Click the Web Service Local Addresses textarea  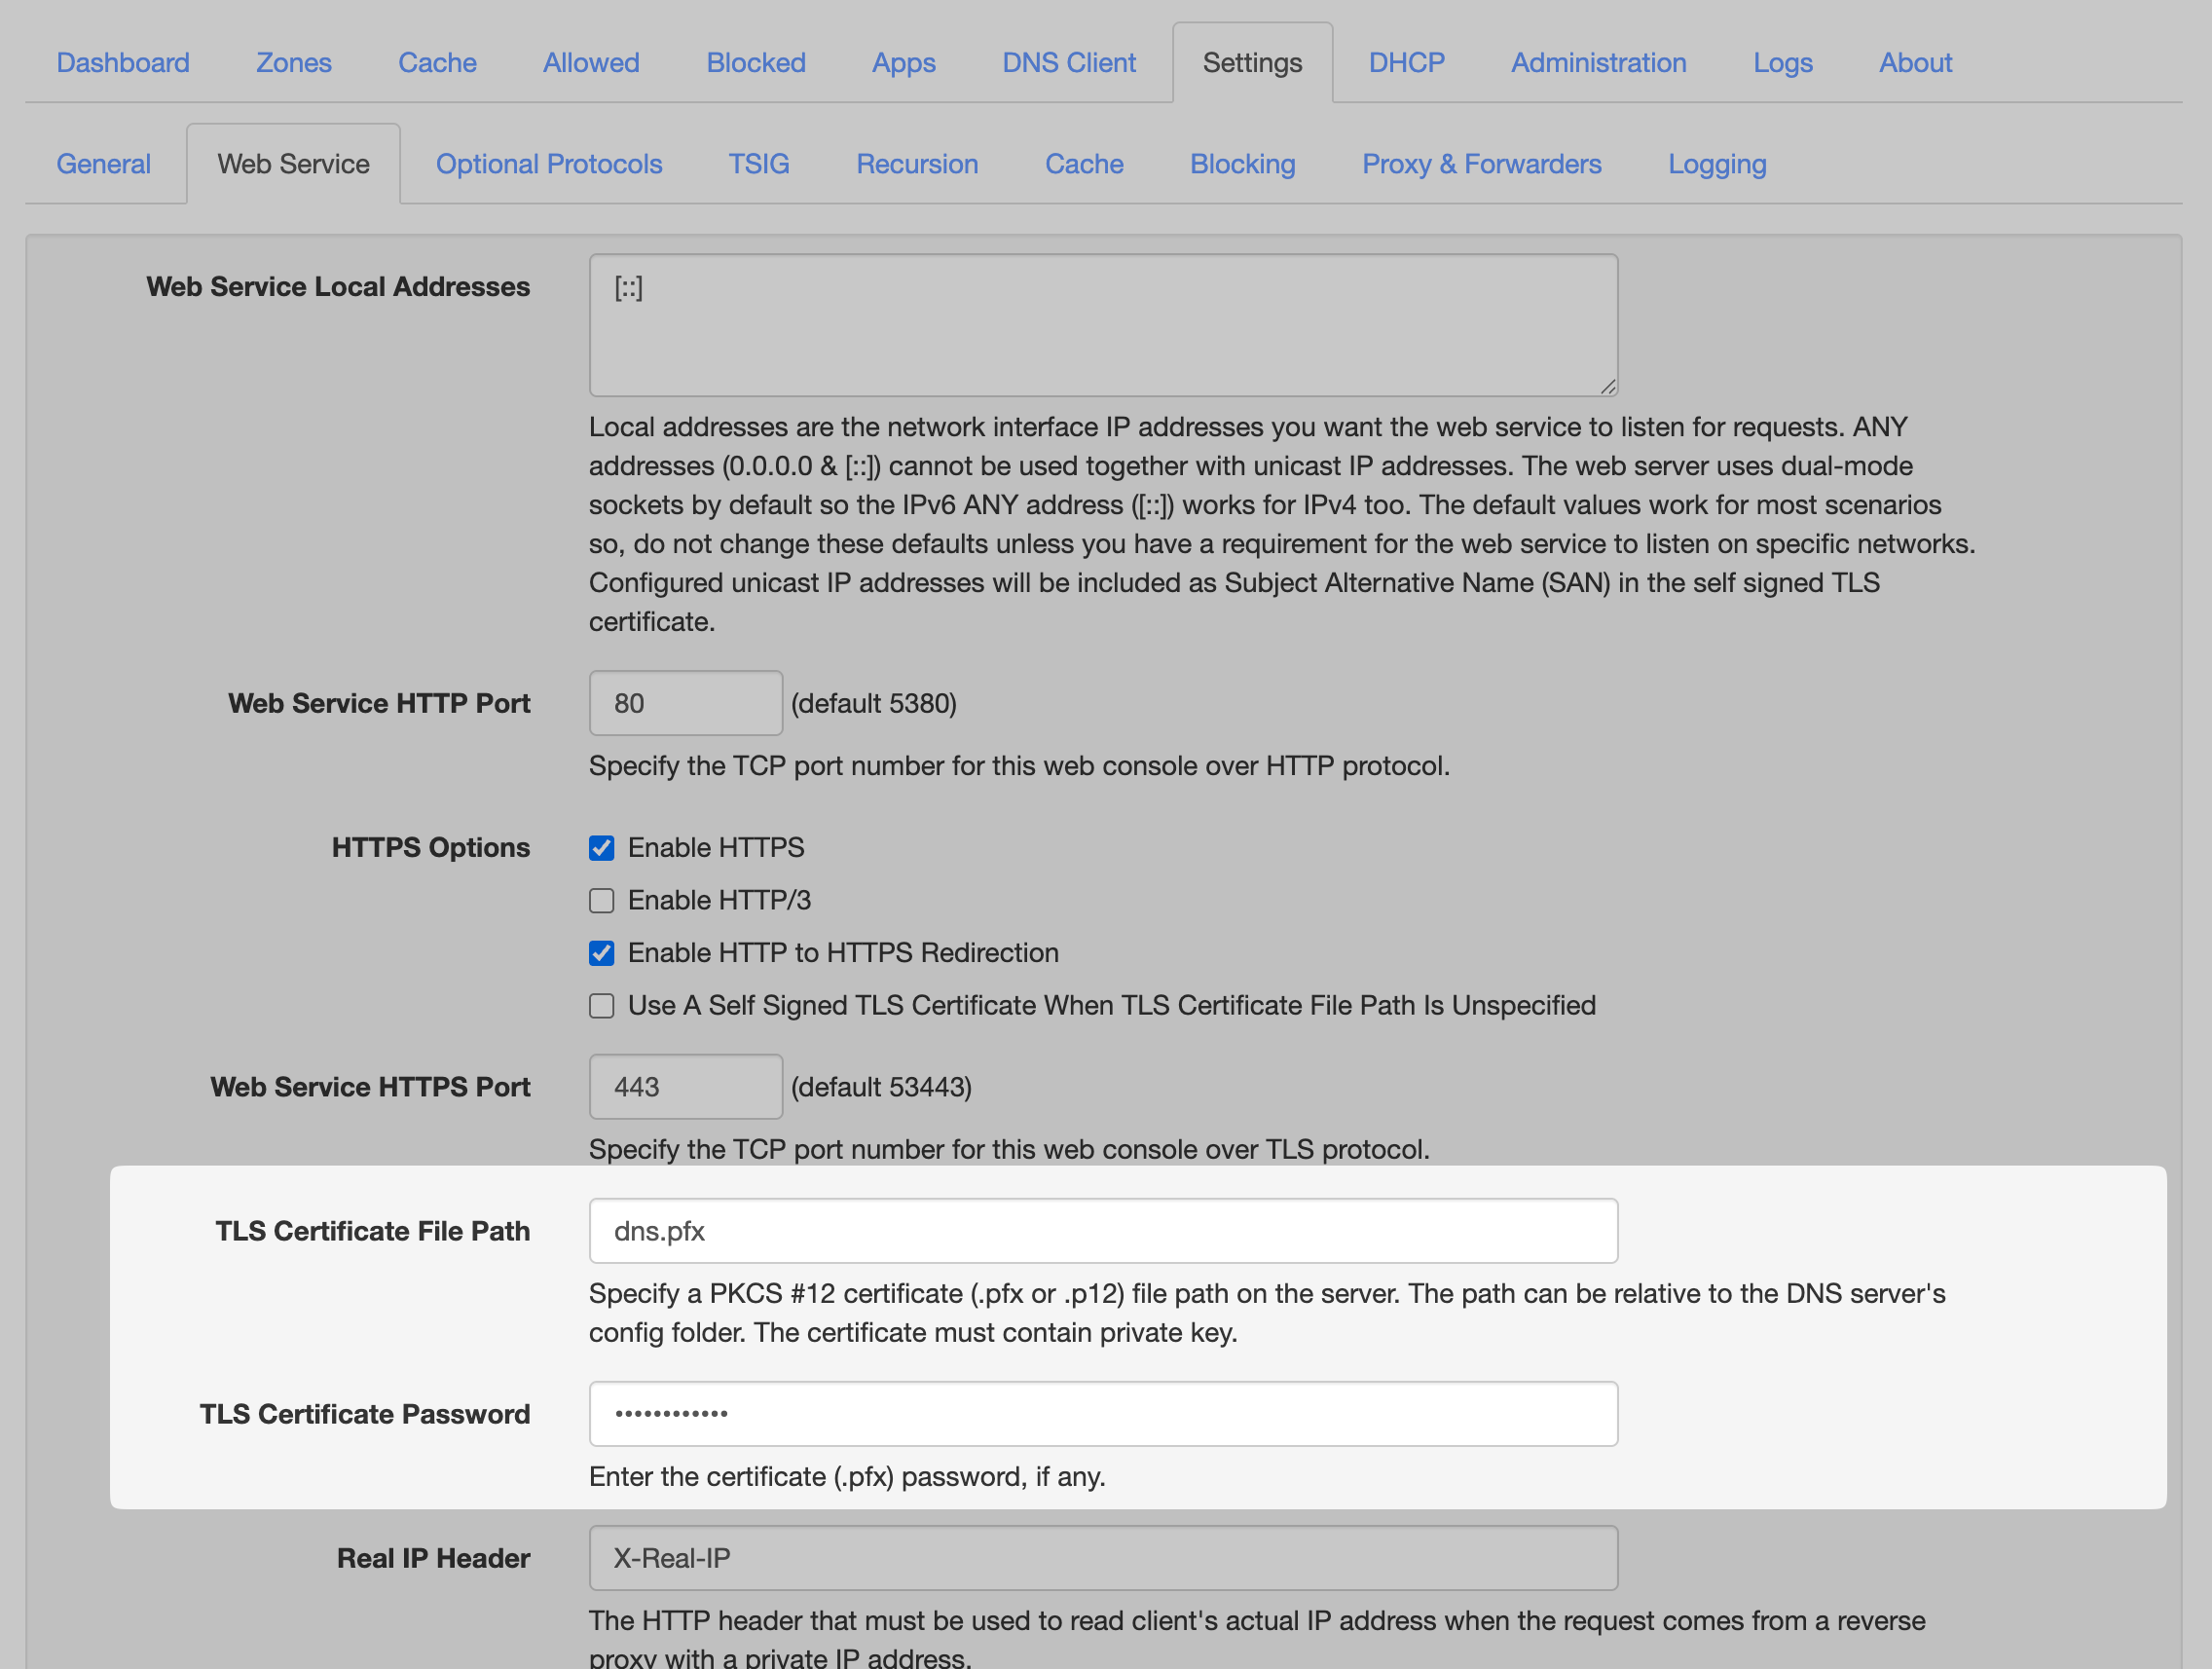[x=1102, y=325]
